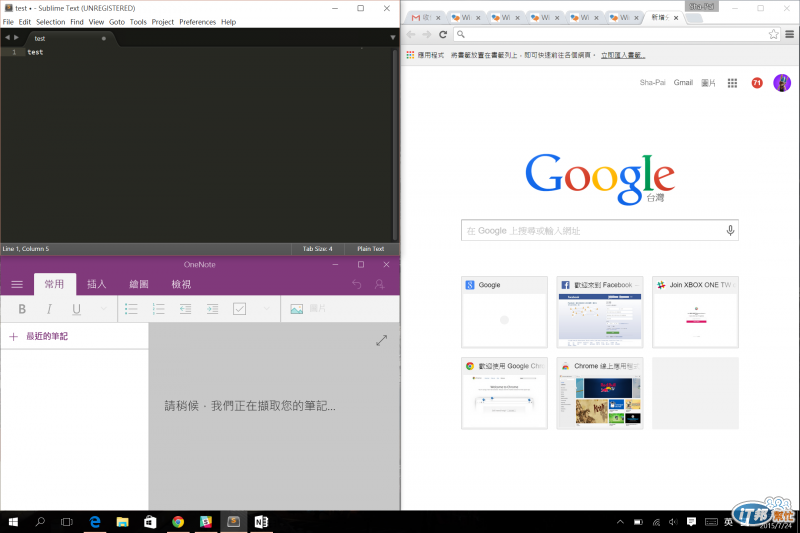
Task: Open OneNote share/account person icon
Action: 379,284
